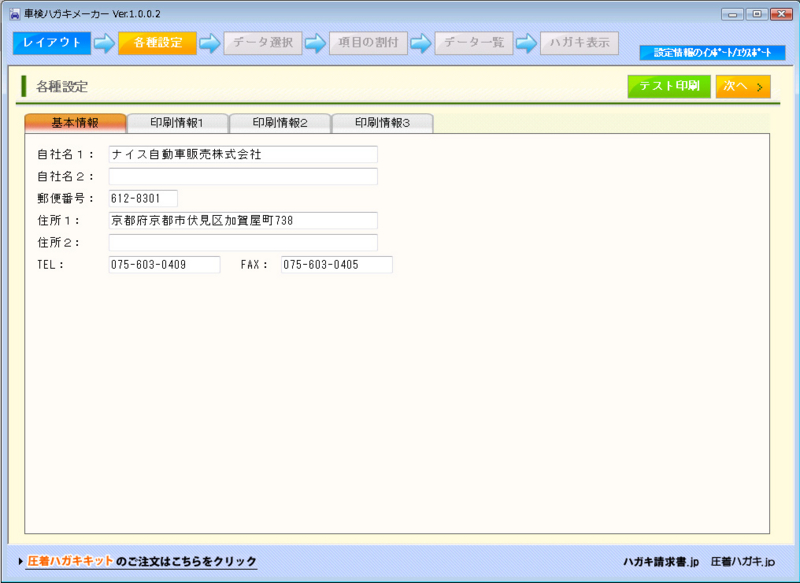
Task: Click the 住所1 address field
Action: coord(243,220)
